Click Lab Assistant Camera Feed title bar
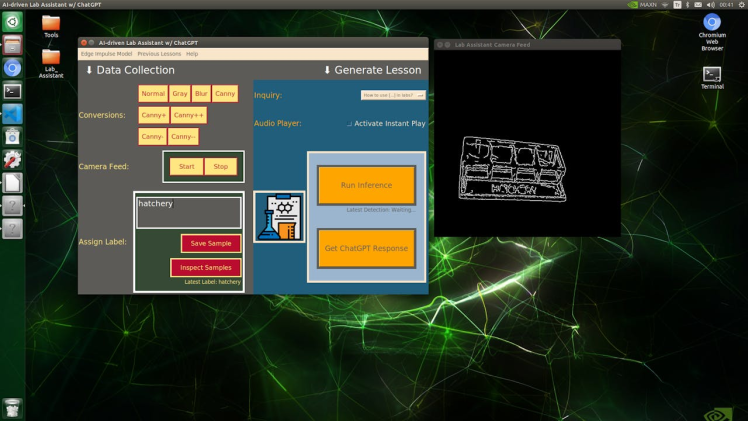 click(527, 45)
